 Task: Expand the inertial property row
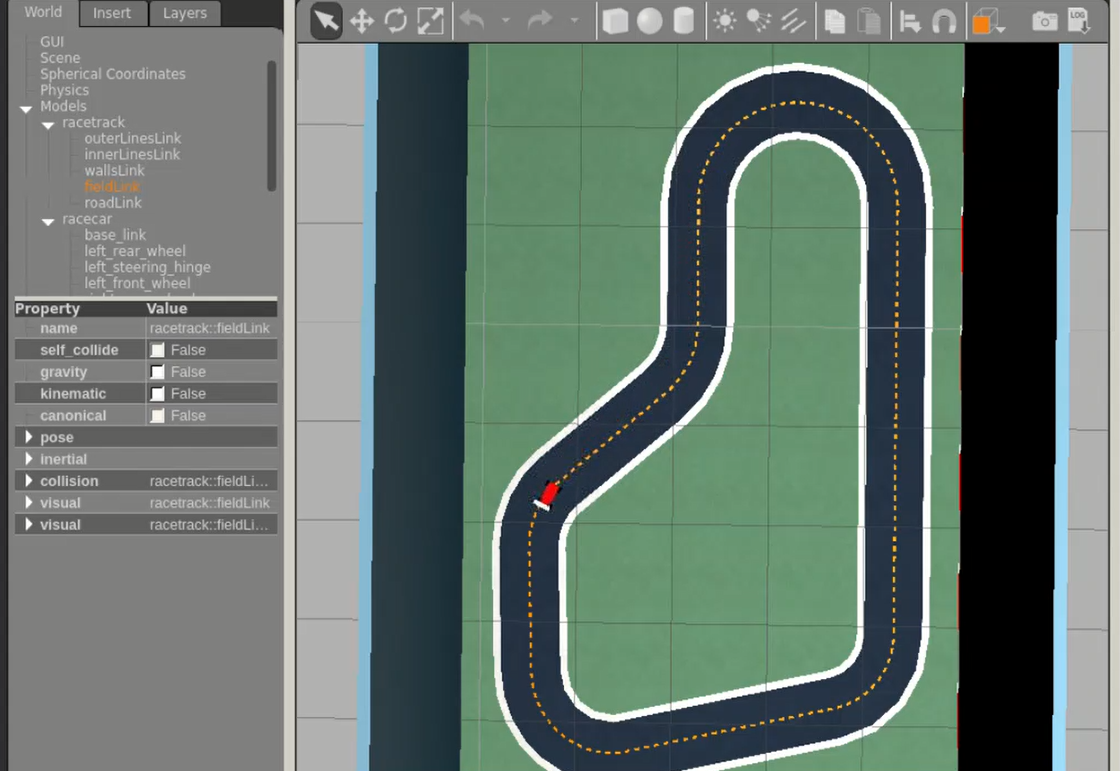[29, 460]
